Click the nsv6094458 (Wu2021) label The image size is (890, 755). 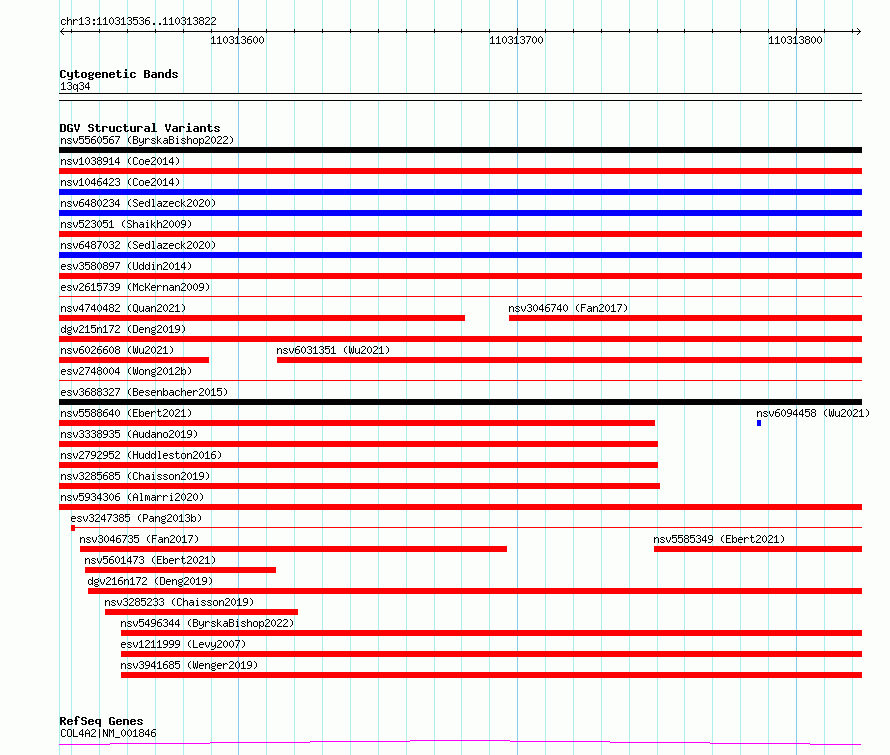(x=813, y=413)
